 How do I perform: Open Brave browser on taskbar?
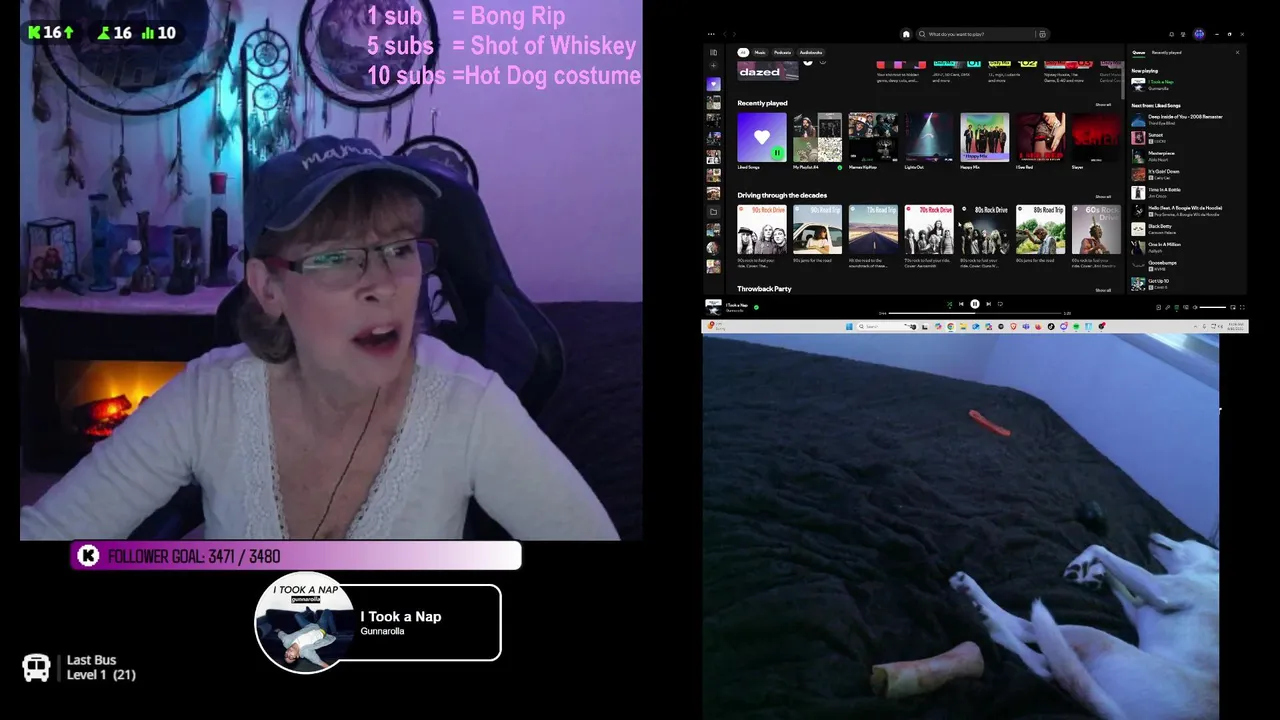coord(1013,326)
